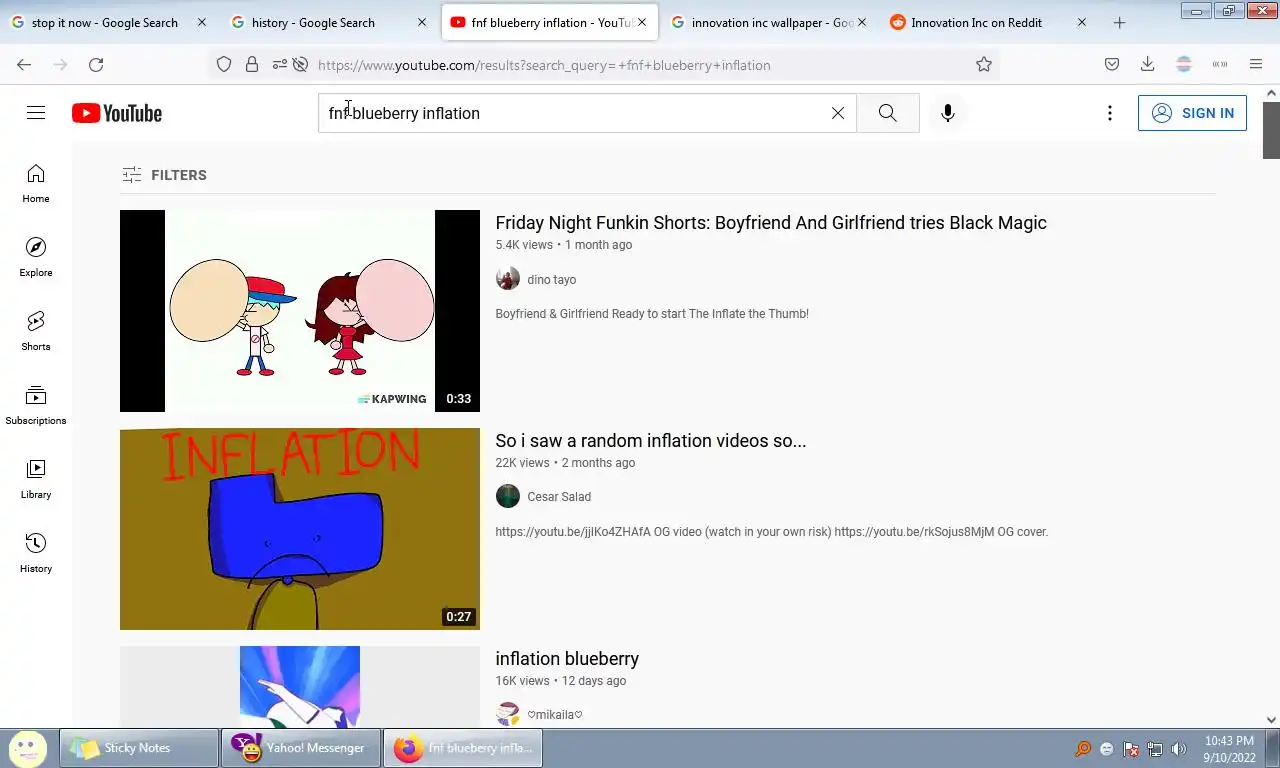Screen dimensions: 1280x768
Task: Click the scrollbar down arrow
Action: (1271, 719)
